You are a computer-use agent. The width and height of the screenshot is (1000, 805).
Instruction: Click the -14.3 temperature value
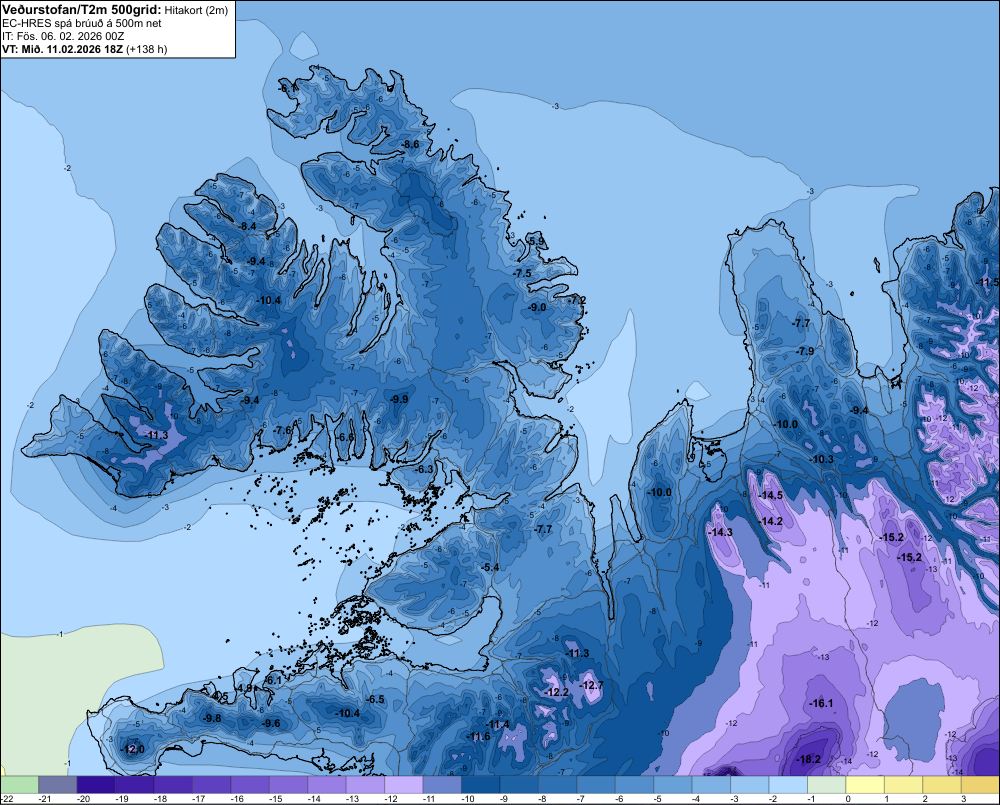coord(721,532)
